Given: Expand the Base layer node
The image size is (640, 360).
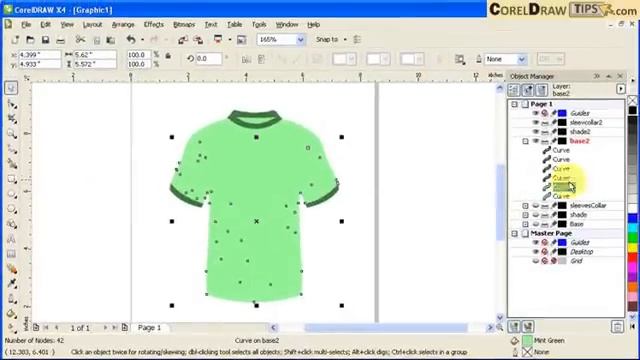Looking at the screenshot, I should [525, 224].
